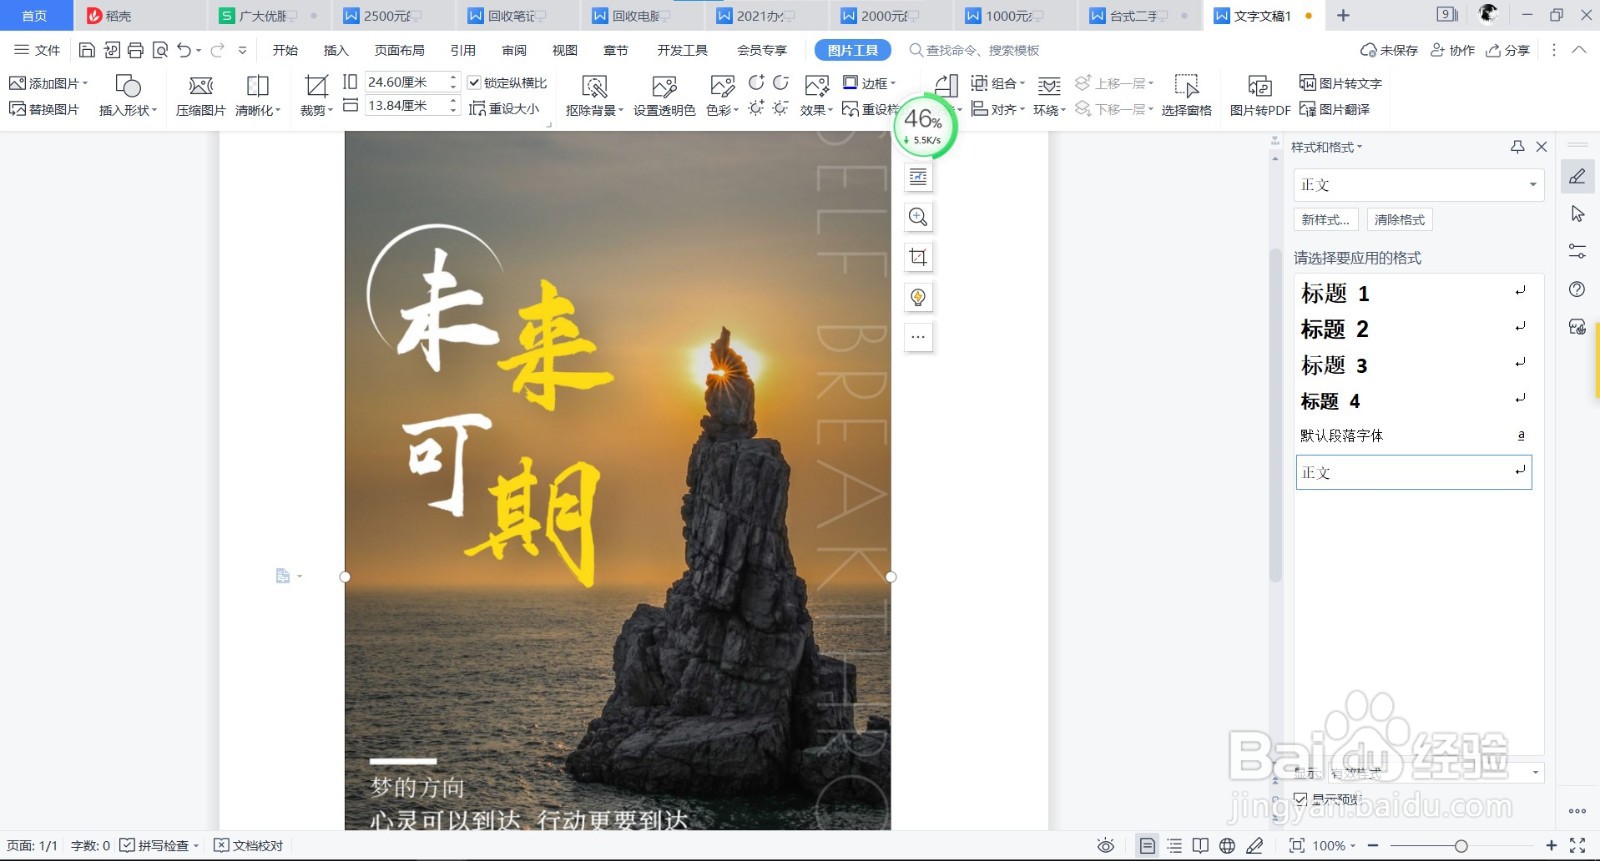Rotate picture with rotate-left icon

pyautogui.click(x=757, y=83)
